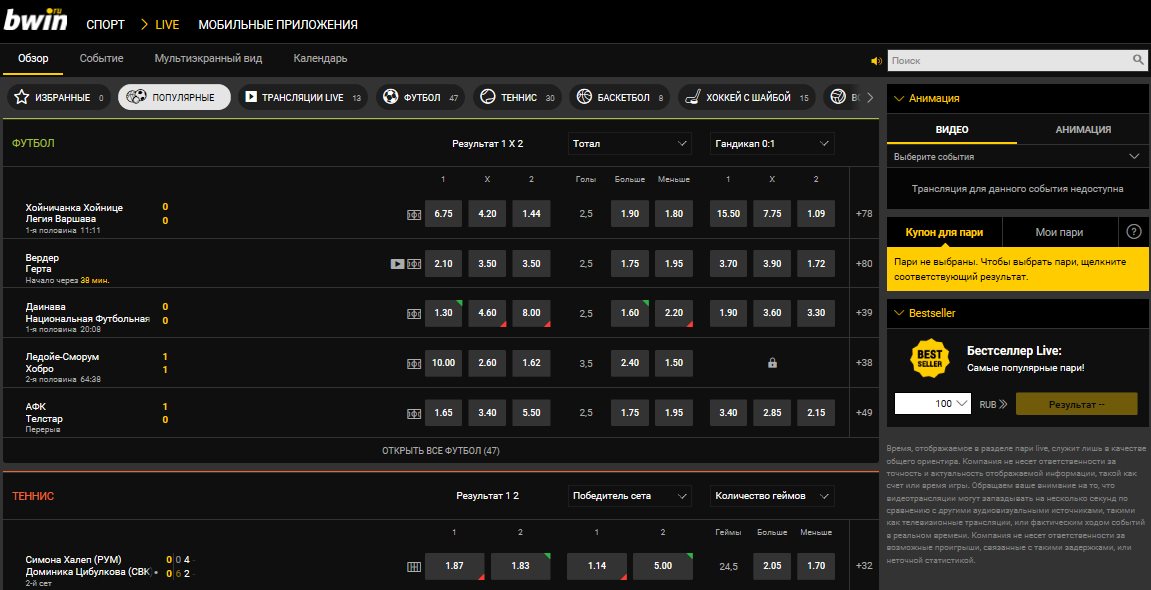Open bet slip help question icon
The height and width of the screenshot is (590, 1151).
[x=1133, y=232]
